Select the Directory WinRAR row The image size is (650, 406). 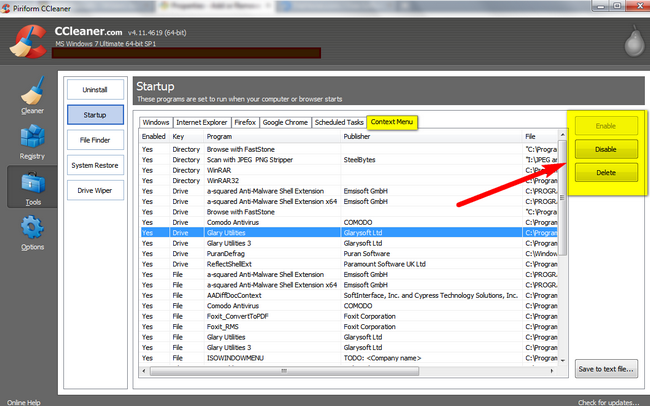point(349,170)
